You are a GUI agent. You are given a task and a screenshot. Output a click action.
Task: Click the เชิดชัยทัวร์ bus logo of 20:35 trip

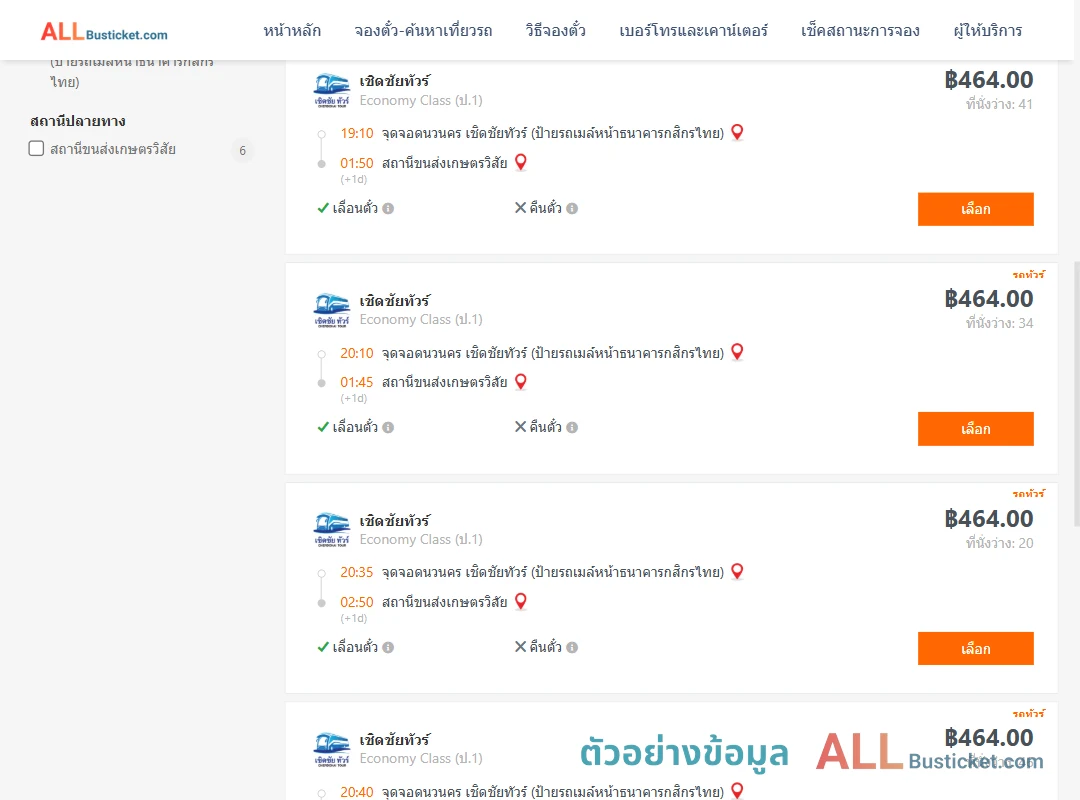point(331,529)
